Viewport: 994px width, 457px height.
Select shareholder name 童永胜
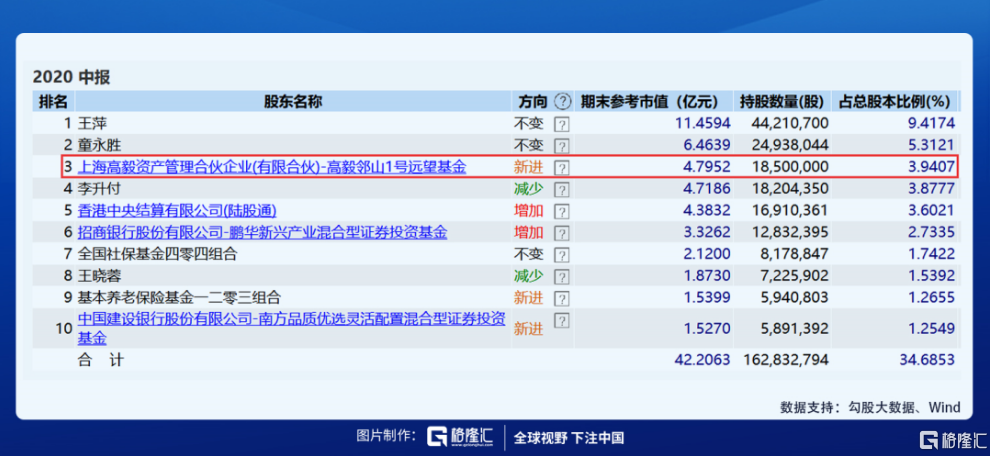coord(100,145)
